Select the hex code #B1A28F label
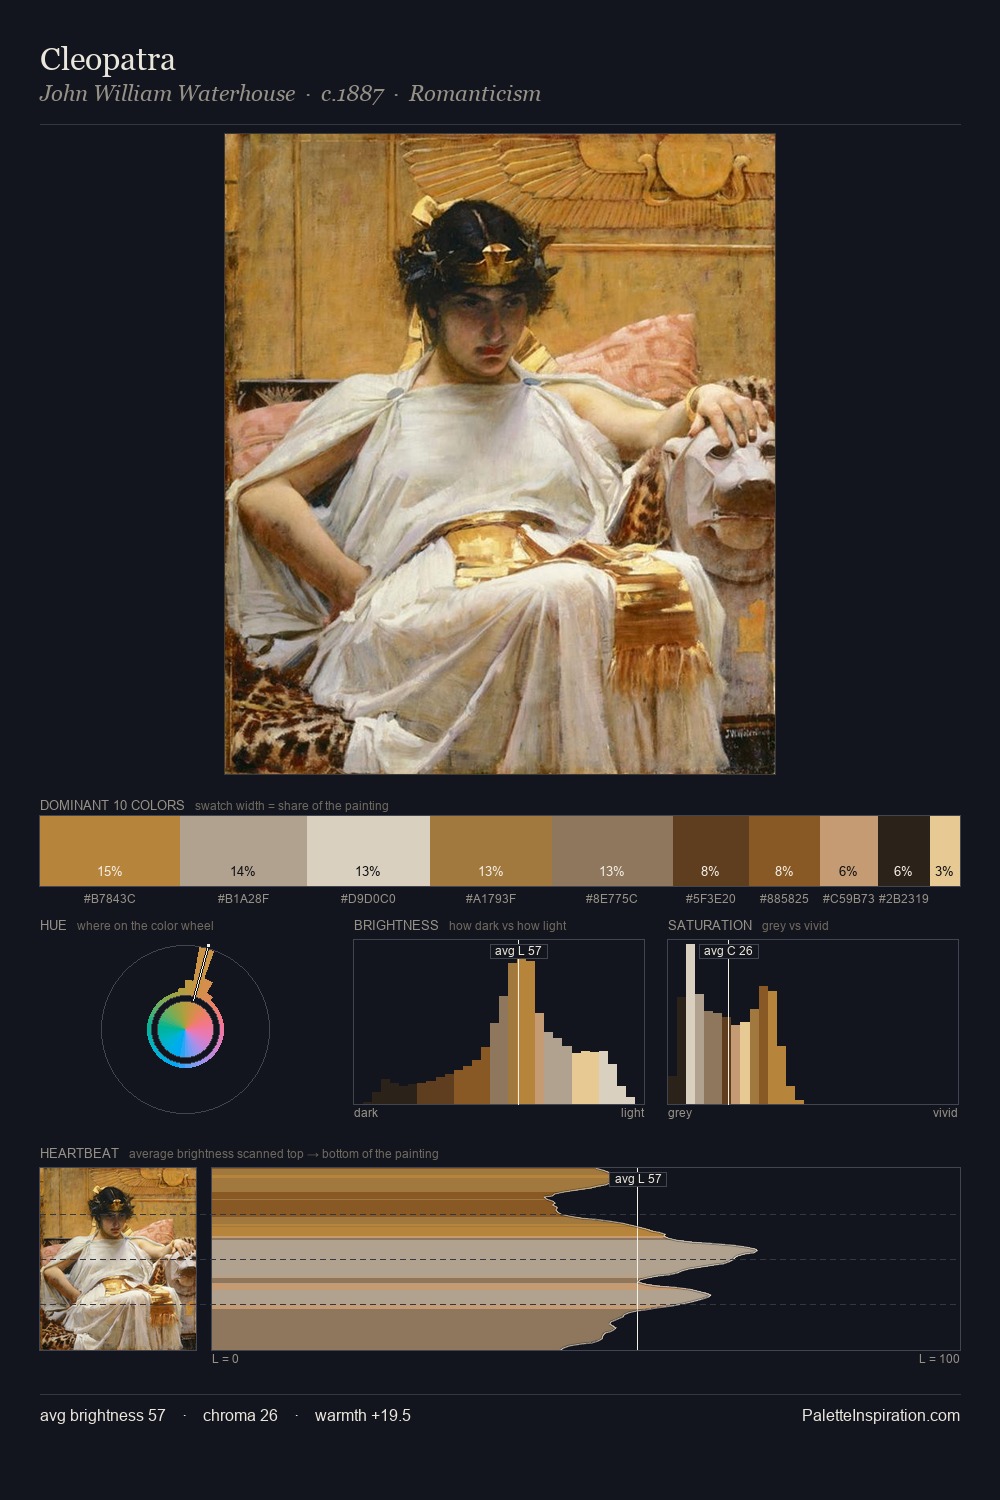This screenshot has height=1500, width=1000. pyautogui.click(x=243, y=899)
